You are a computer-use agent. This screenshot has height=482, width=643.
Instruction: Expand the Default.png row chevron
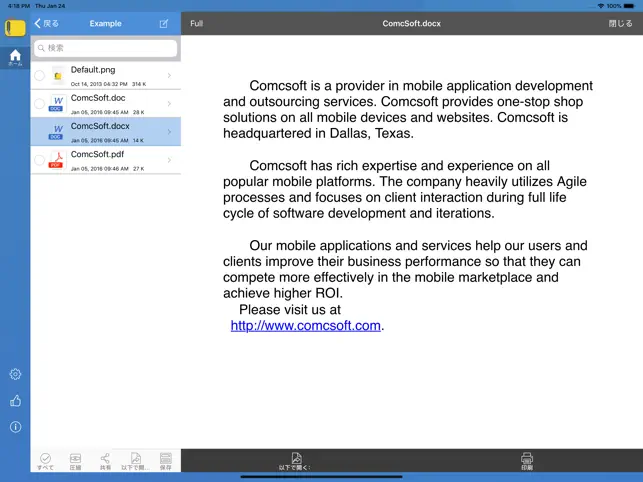point(169,75)
